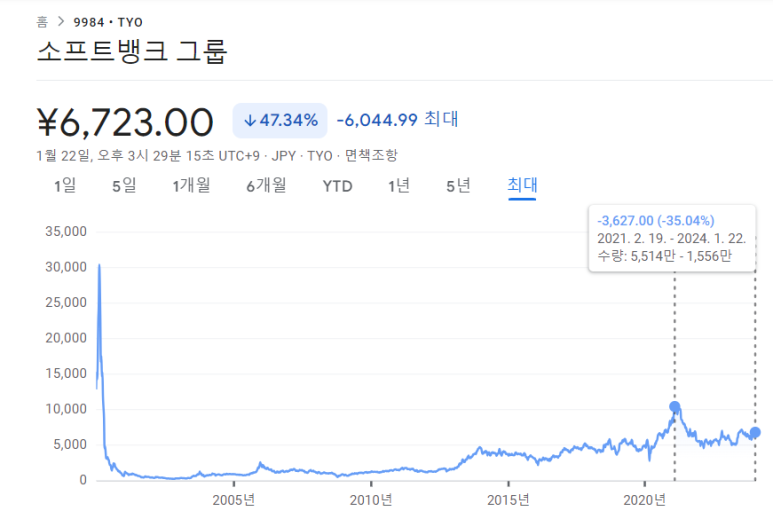This screenshot has width=773, height=519.
Task: Click the 9984 · TYO ticker breadcrumb
Action: coord(108,22)
